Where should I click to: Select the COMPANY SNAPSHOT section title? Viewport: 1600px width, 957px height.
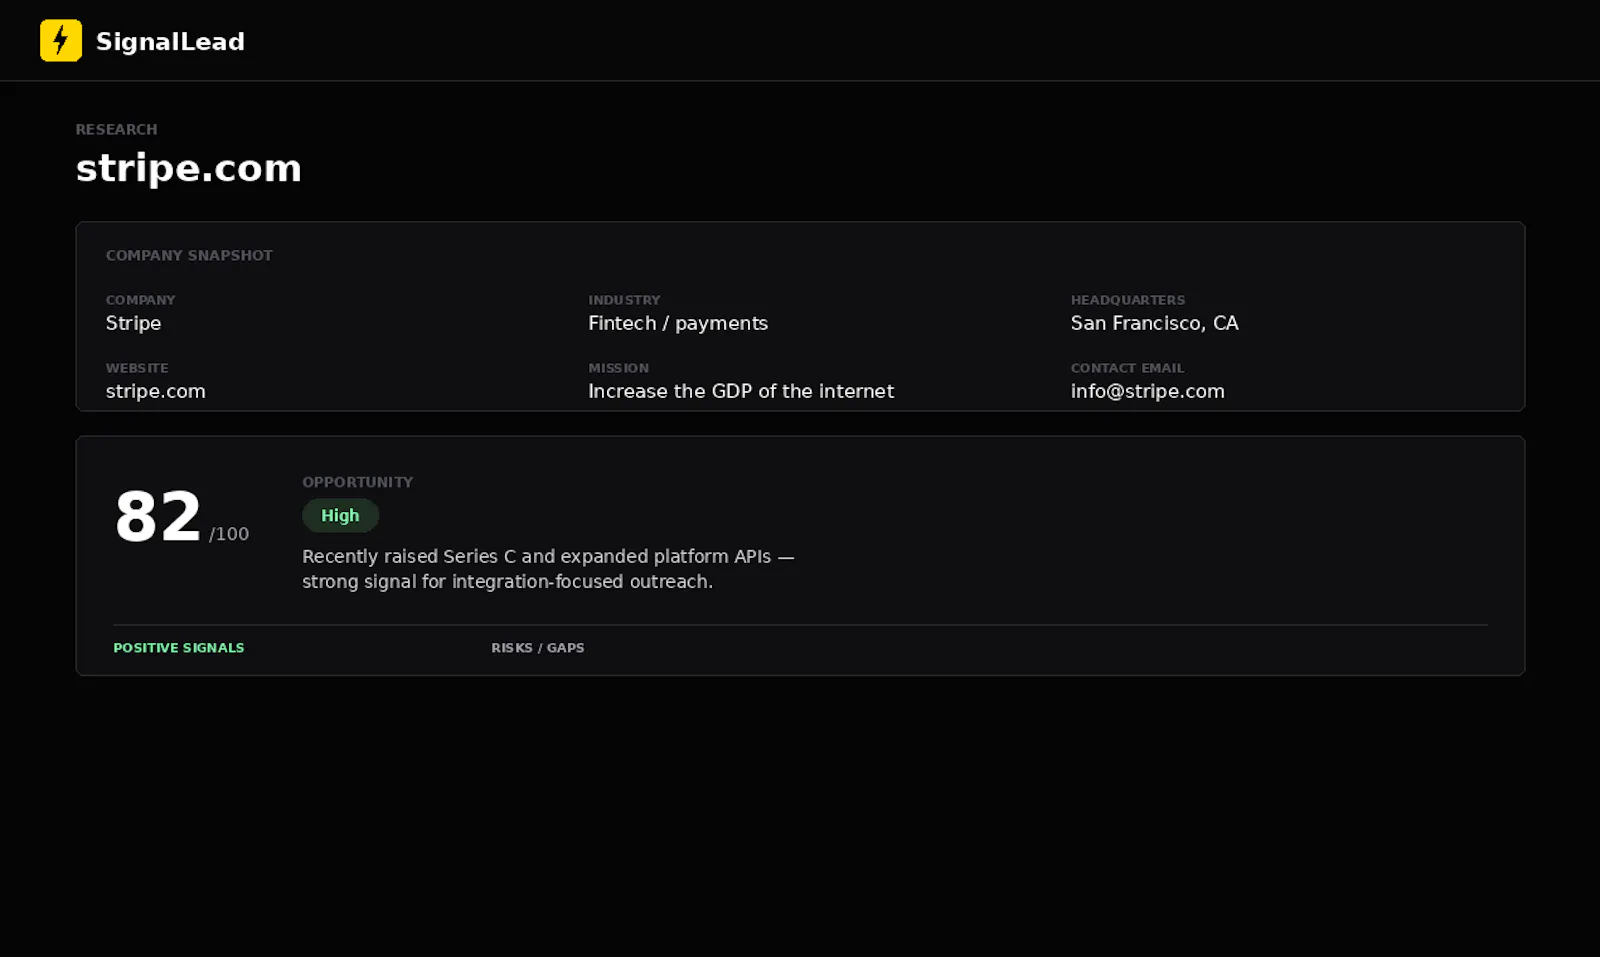tap(189, 256)
